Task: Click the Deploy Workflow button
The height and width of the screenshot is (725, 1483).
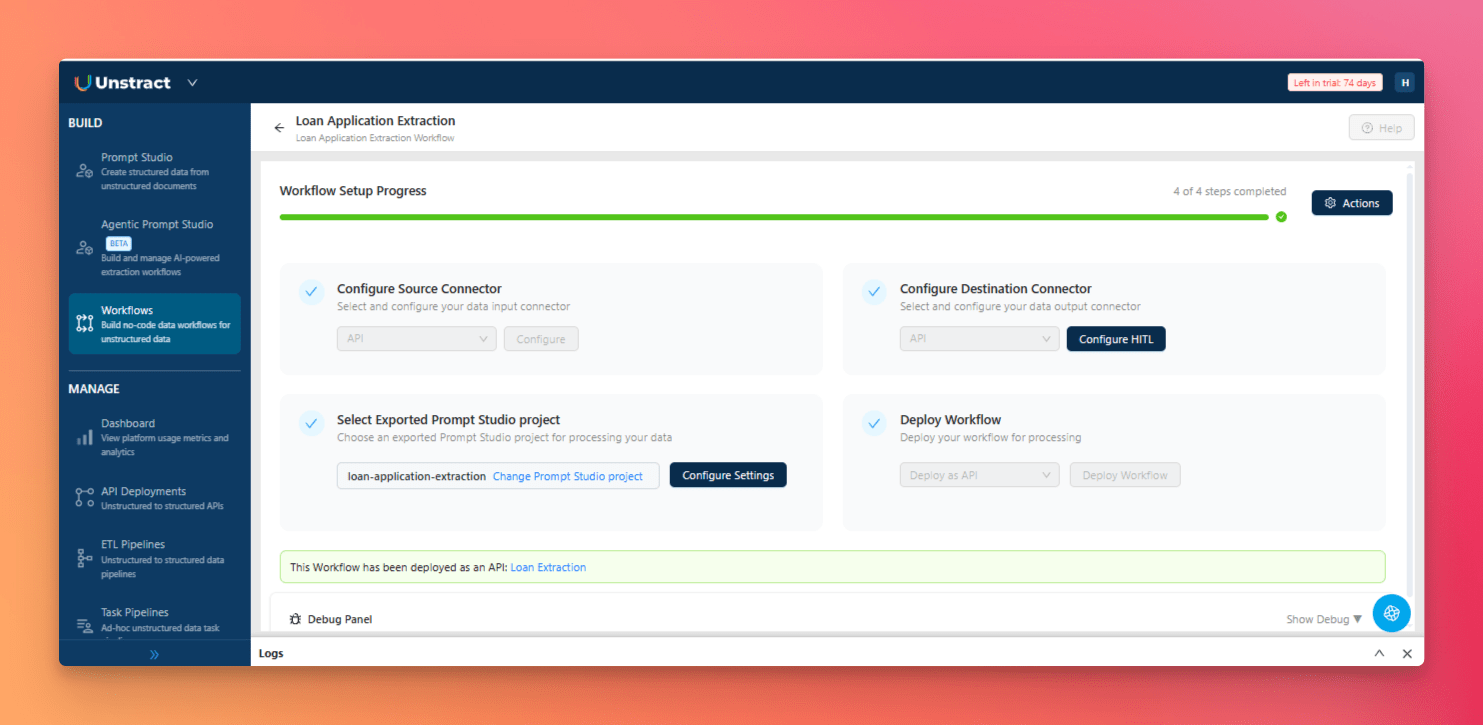Action: [x=1125, y=475]
